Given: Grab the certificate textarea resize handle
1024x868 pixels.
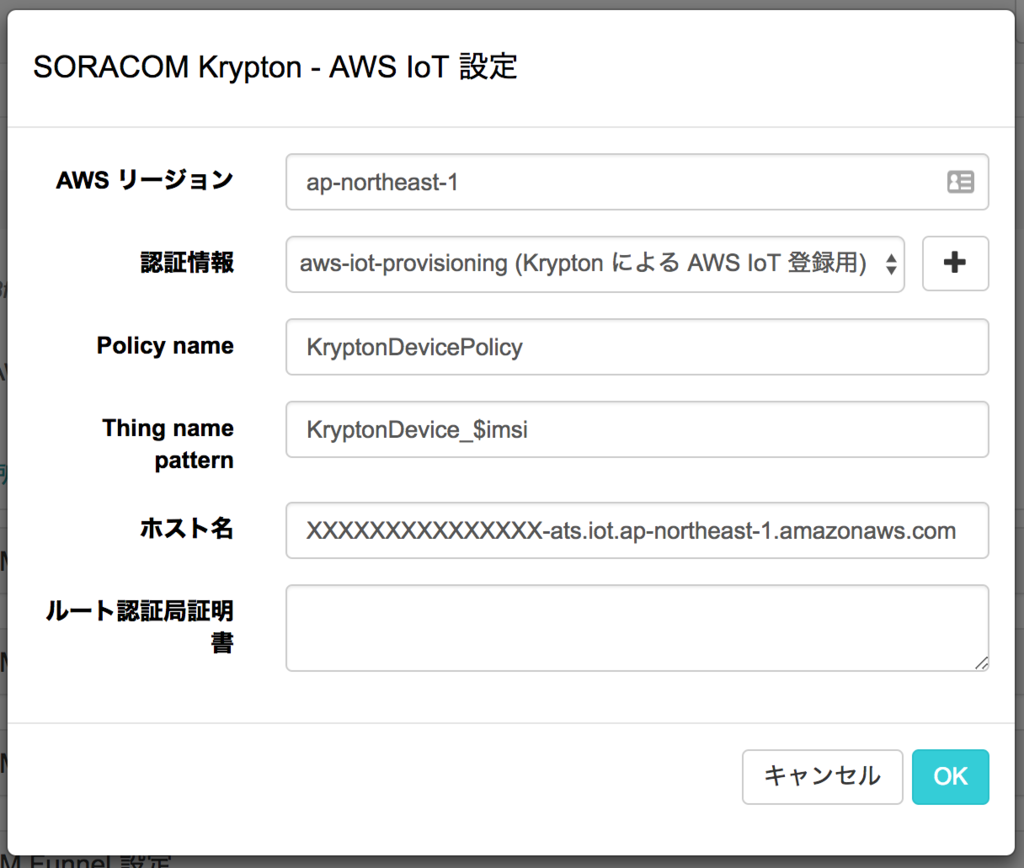Looking at the screenshot, I should coord(982,663).
